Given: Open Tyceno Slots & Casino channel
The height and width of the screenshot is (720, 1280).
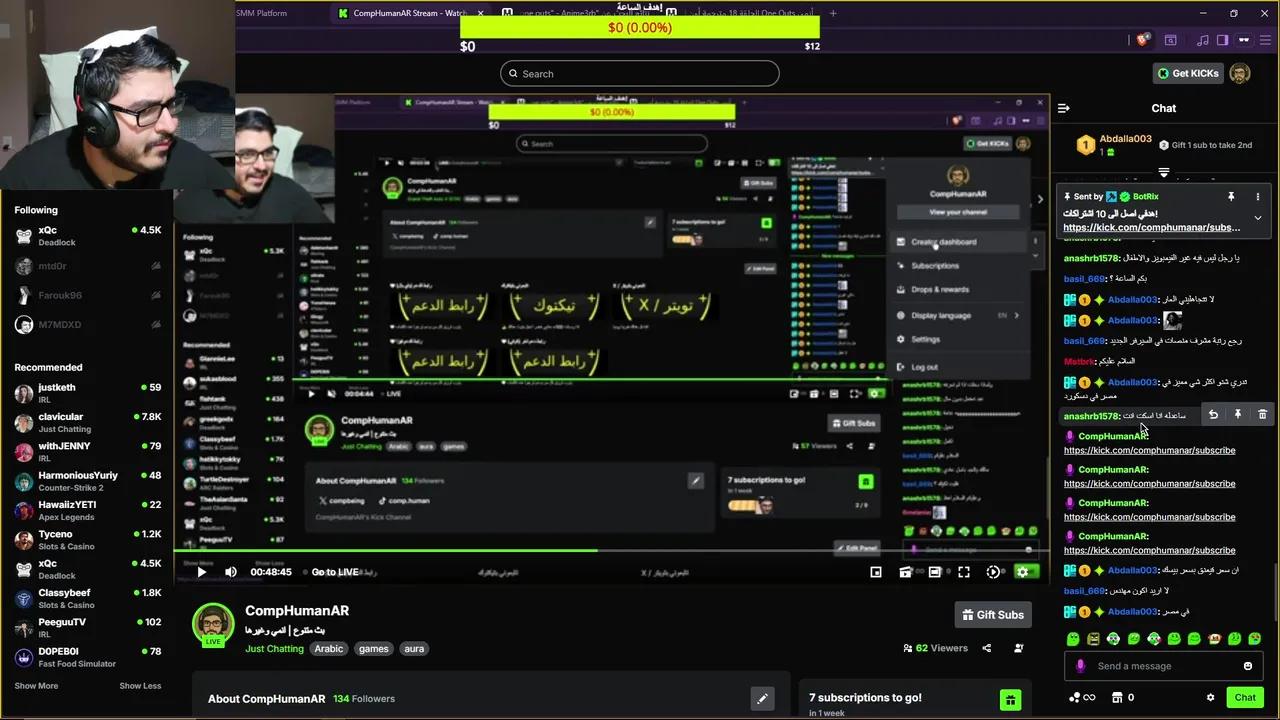Looking at the screenshot, I should [x=88, y=540].
